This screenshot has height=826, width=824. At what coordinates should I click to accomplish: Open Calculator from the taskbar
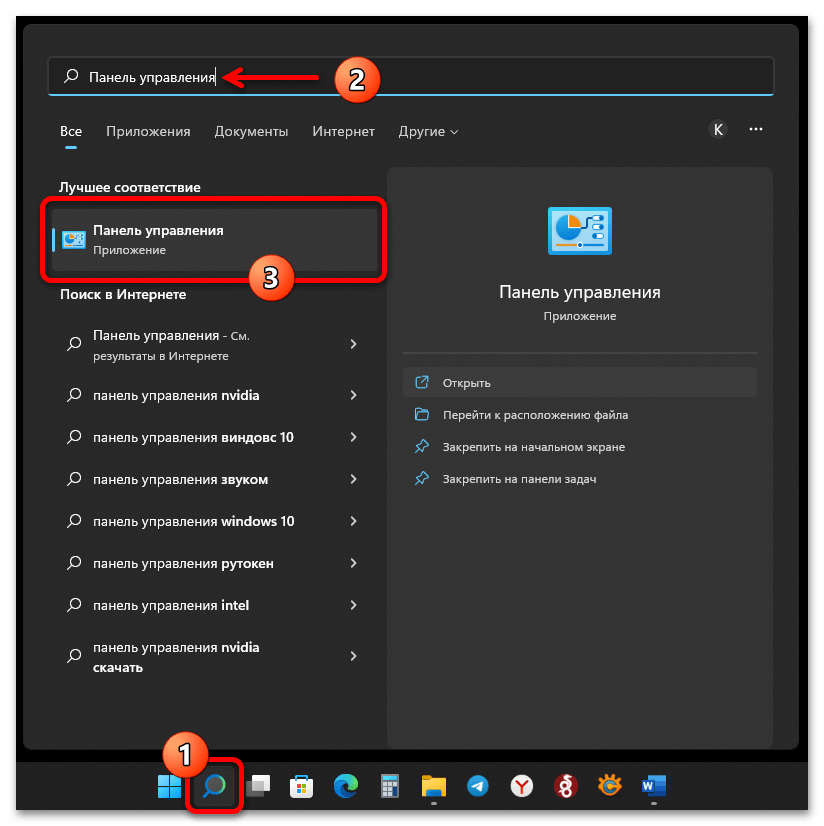390,786
